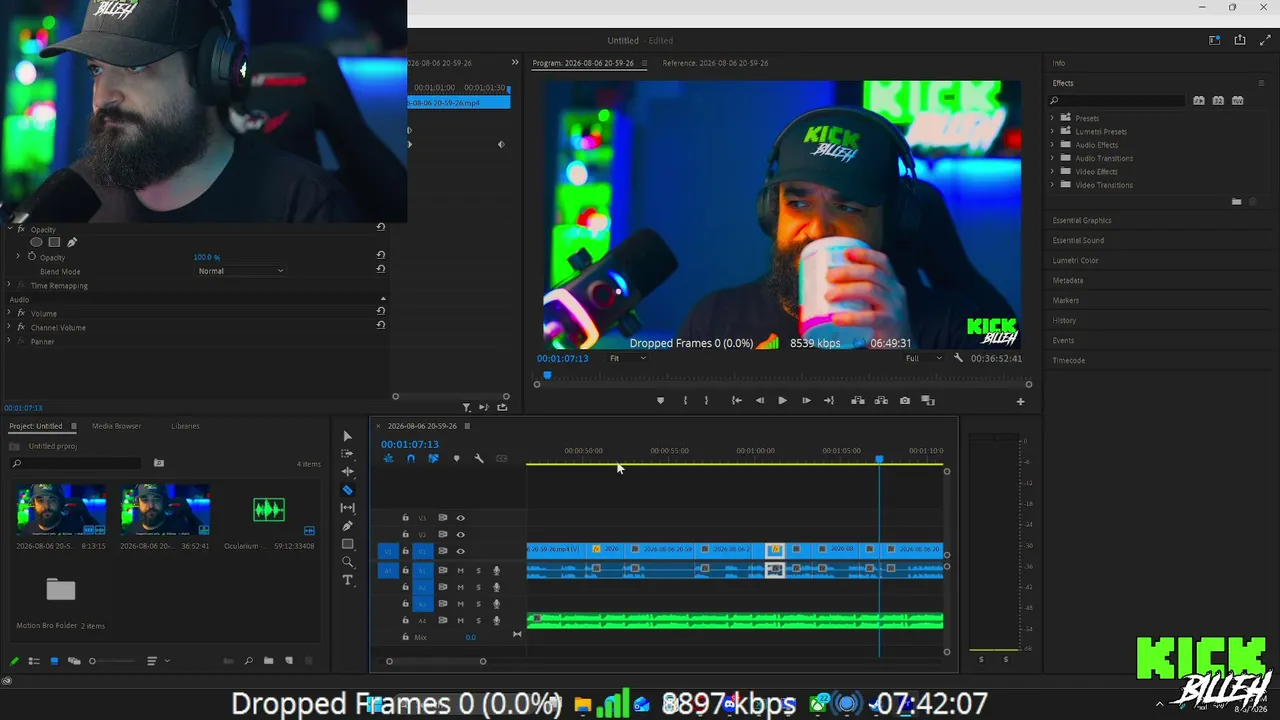Select the Zoom tool magnifier
The image size is (1280, 720).
pyautogui.click(x=347, y=562)
